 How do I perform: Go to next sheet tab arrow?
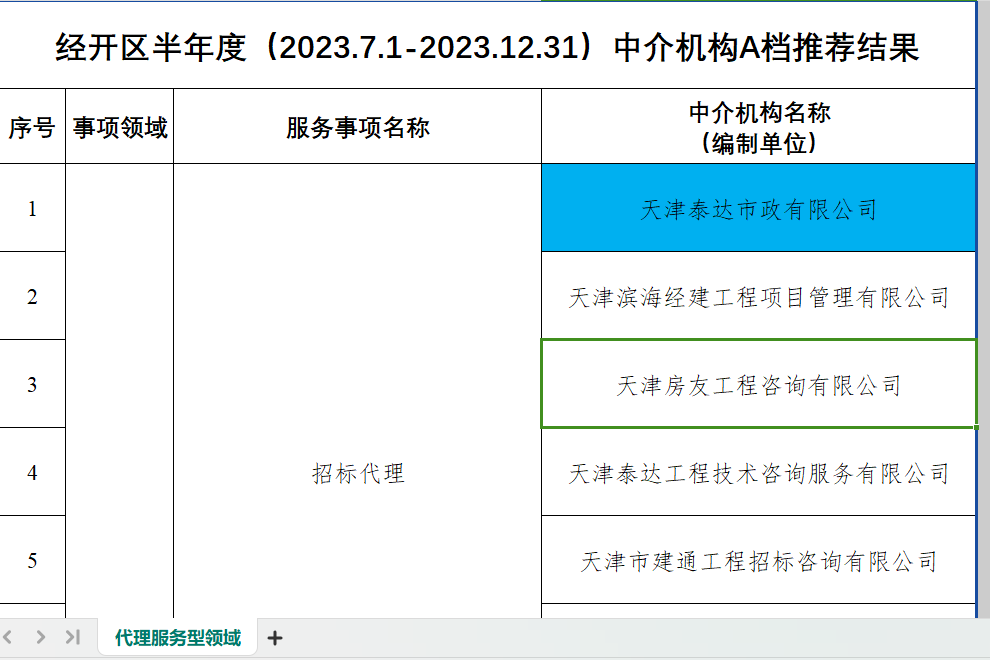[x=40, y=637]
